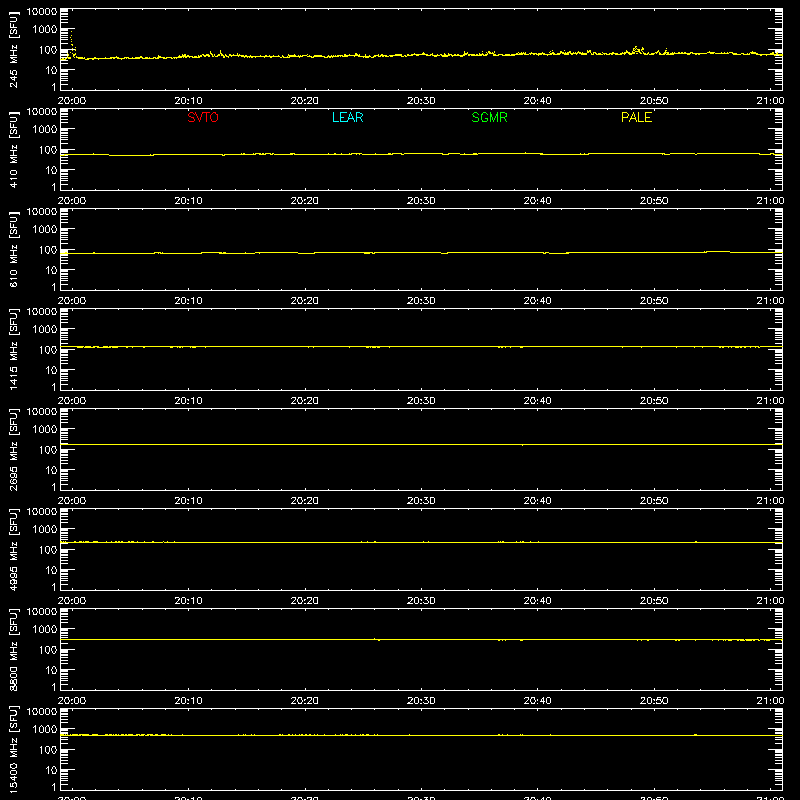
Task: Click 20:00 time label below 610 MHz plot
Action: 72,301
